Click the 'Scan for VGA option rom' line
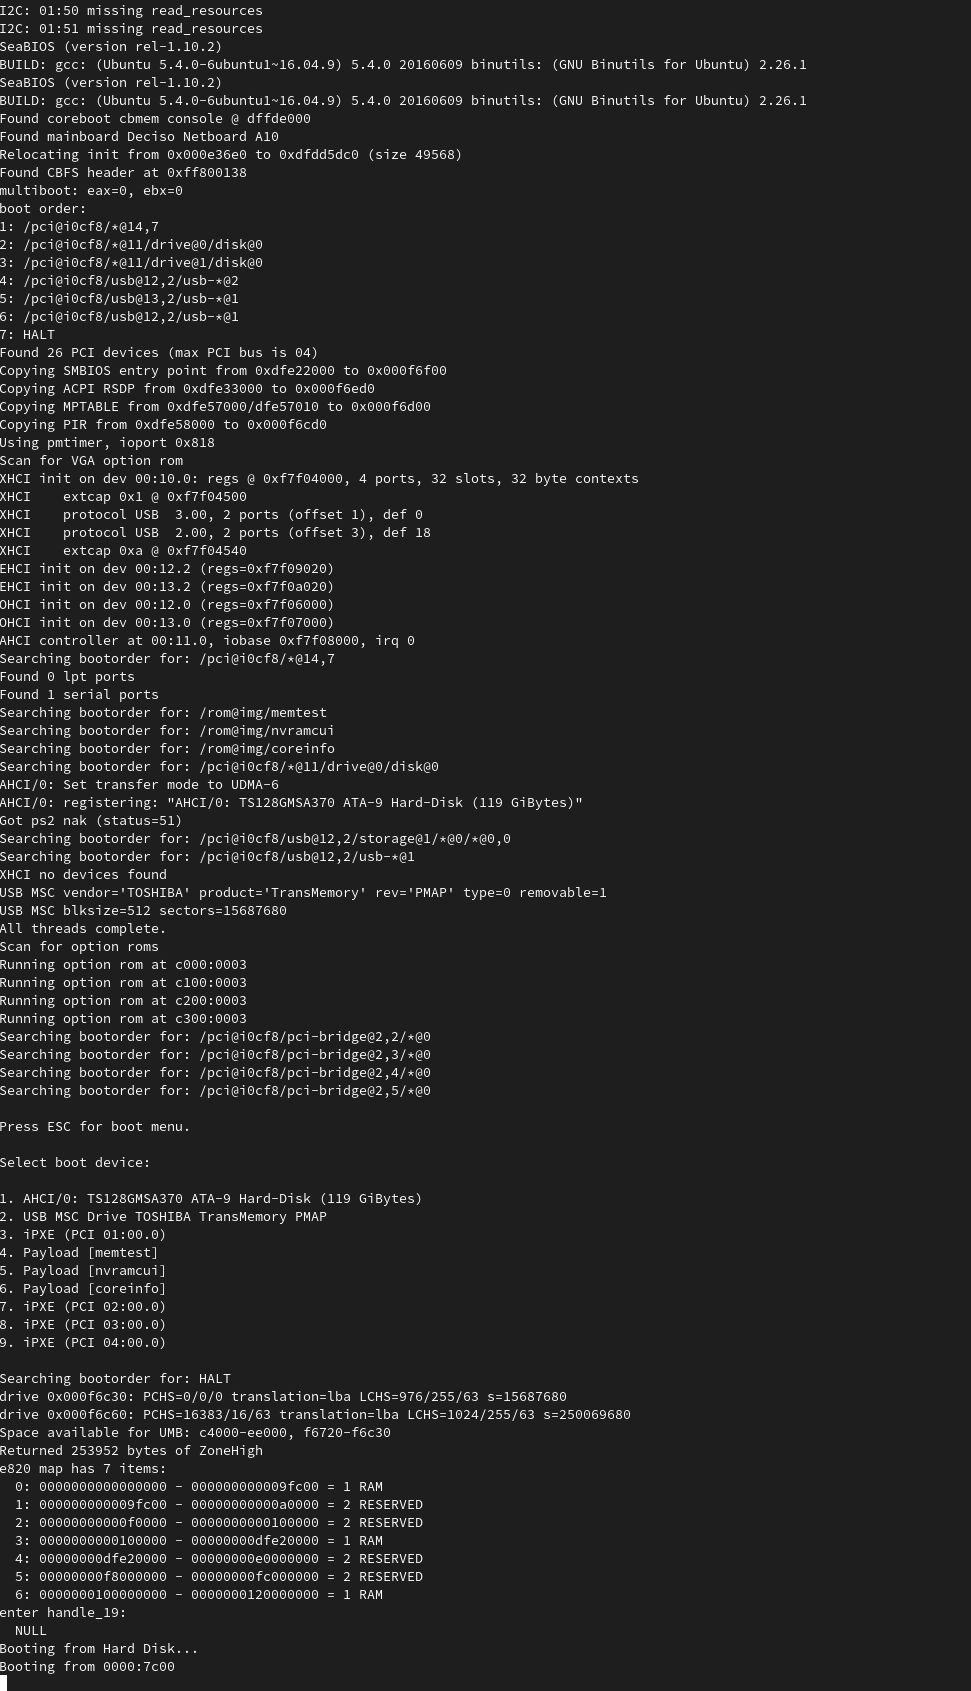Screen dimensions: 971x1691 pos(91,460)
